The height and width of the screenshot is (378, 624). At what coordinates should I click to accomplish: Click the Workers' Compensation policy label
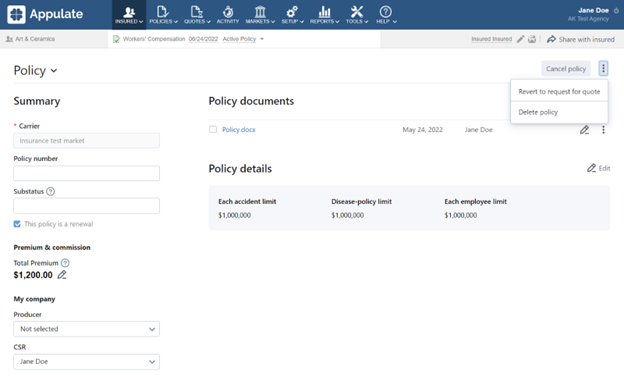click(154, 39)
